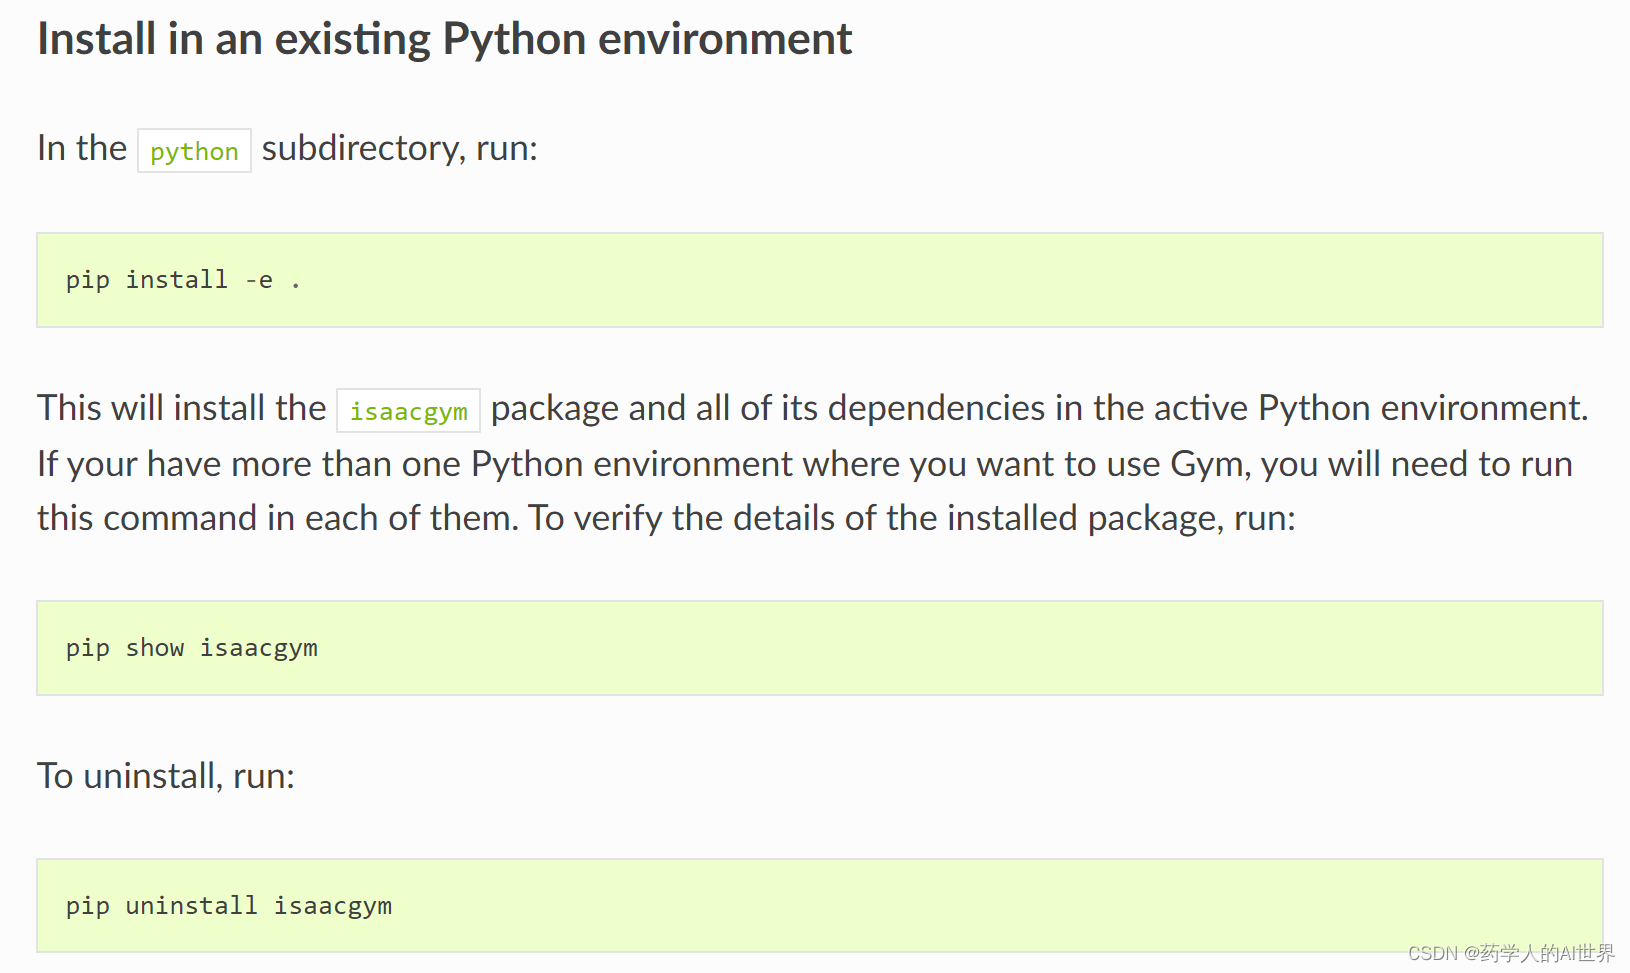Click the phrase 'This will install the'
The image size is (1630, 973).
click(x=181, y=408)
